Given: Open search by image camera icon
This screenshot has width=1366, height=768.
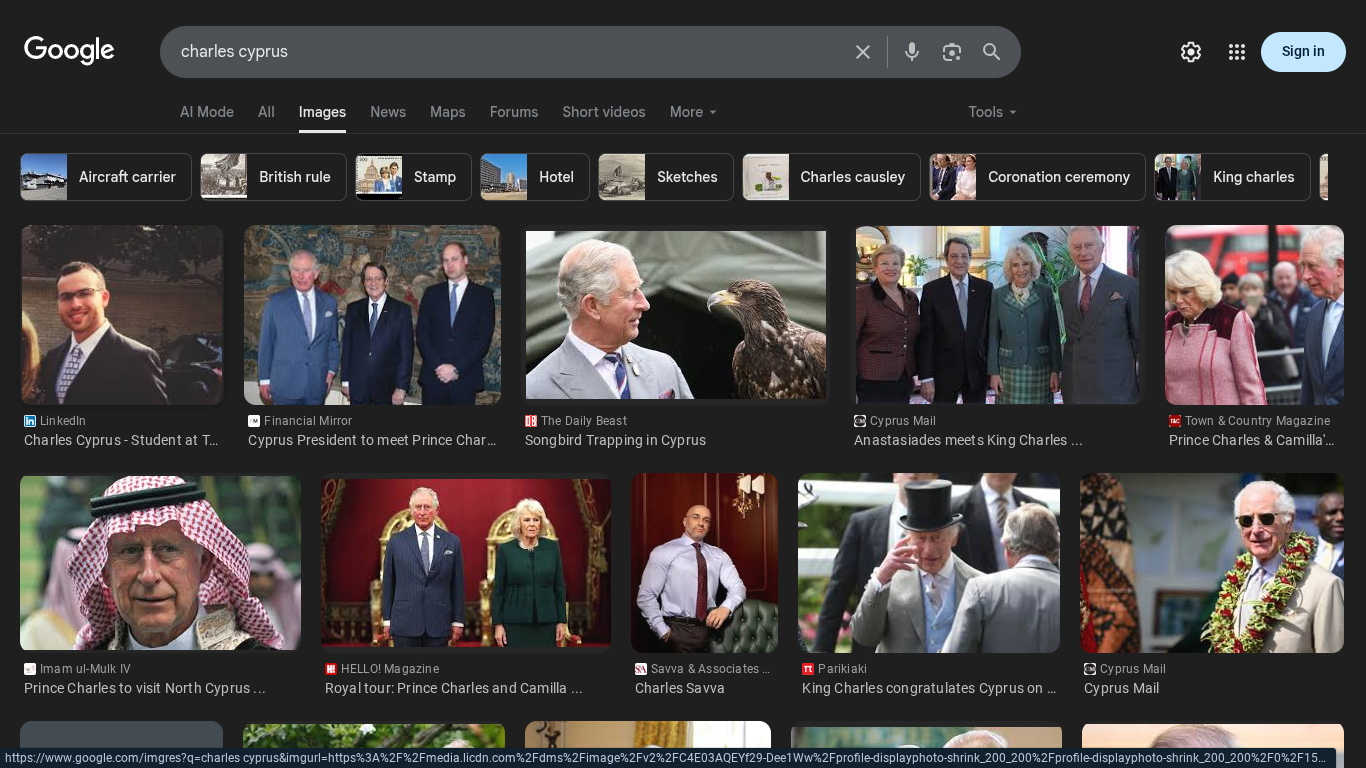Looking at the screenshot, I should pyautogui.click(x=951, y=52).
